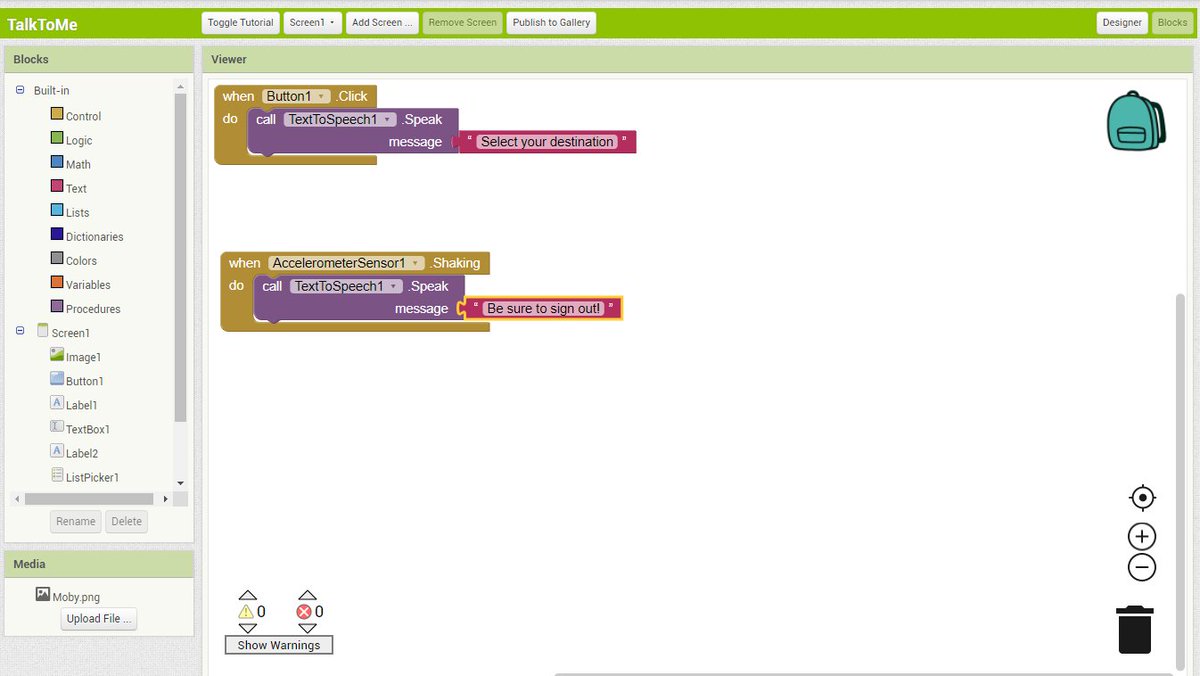Go to the next error (down arrow)
Viewport: 1200px width, 676px height.
click(x=307, y=629)
